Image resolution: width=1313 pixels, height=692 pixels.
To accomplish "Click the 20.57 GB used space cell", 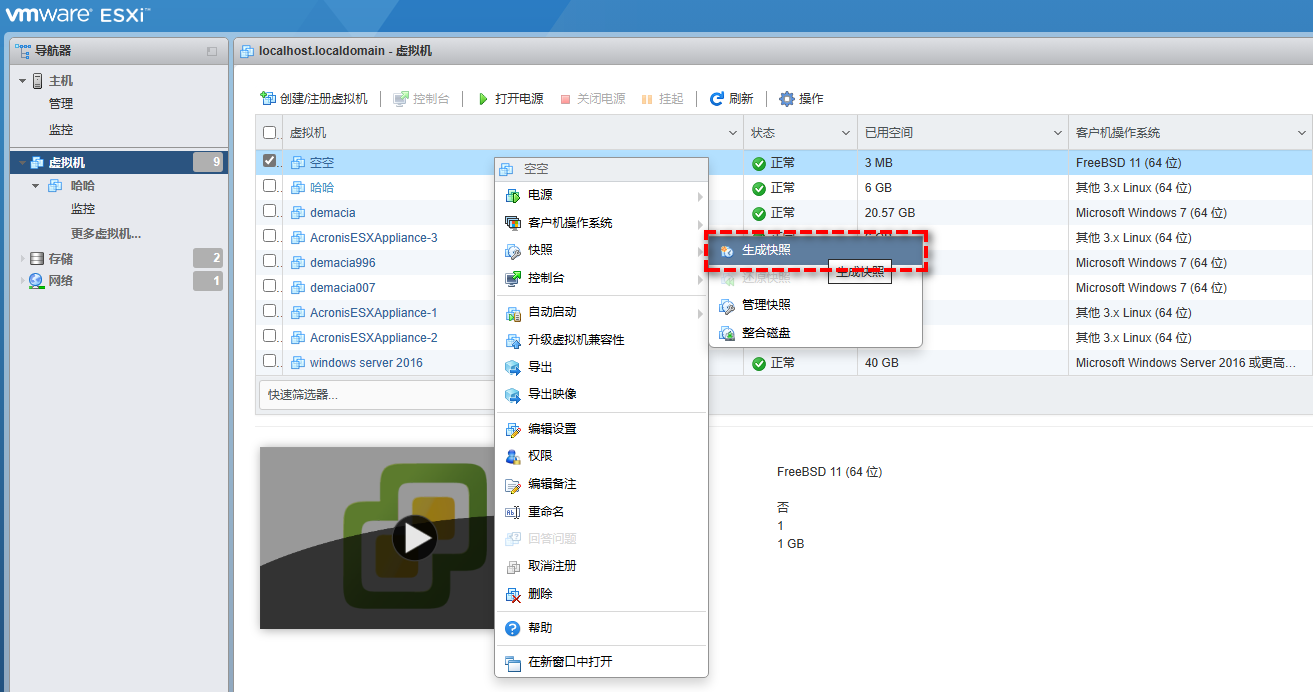I will coord(890,213).
